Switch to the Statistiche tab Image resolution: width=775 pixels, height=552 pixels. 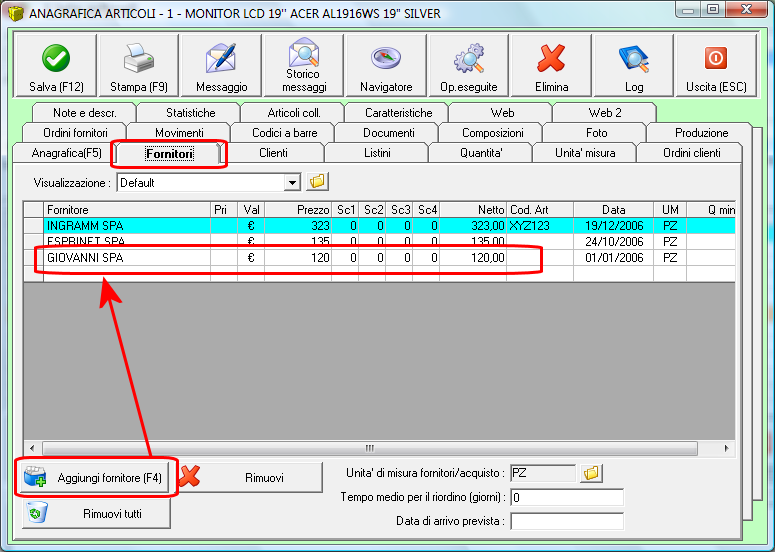click(190, 113)
